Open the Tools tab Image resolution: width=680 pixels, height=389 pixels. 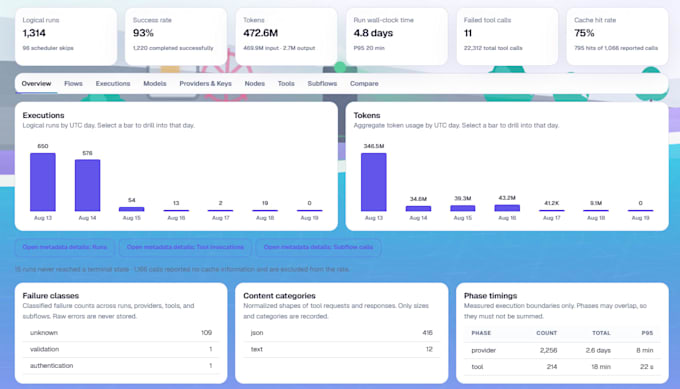(x=286, y=83)
